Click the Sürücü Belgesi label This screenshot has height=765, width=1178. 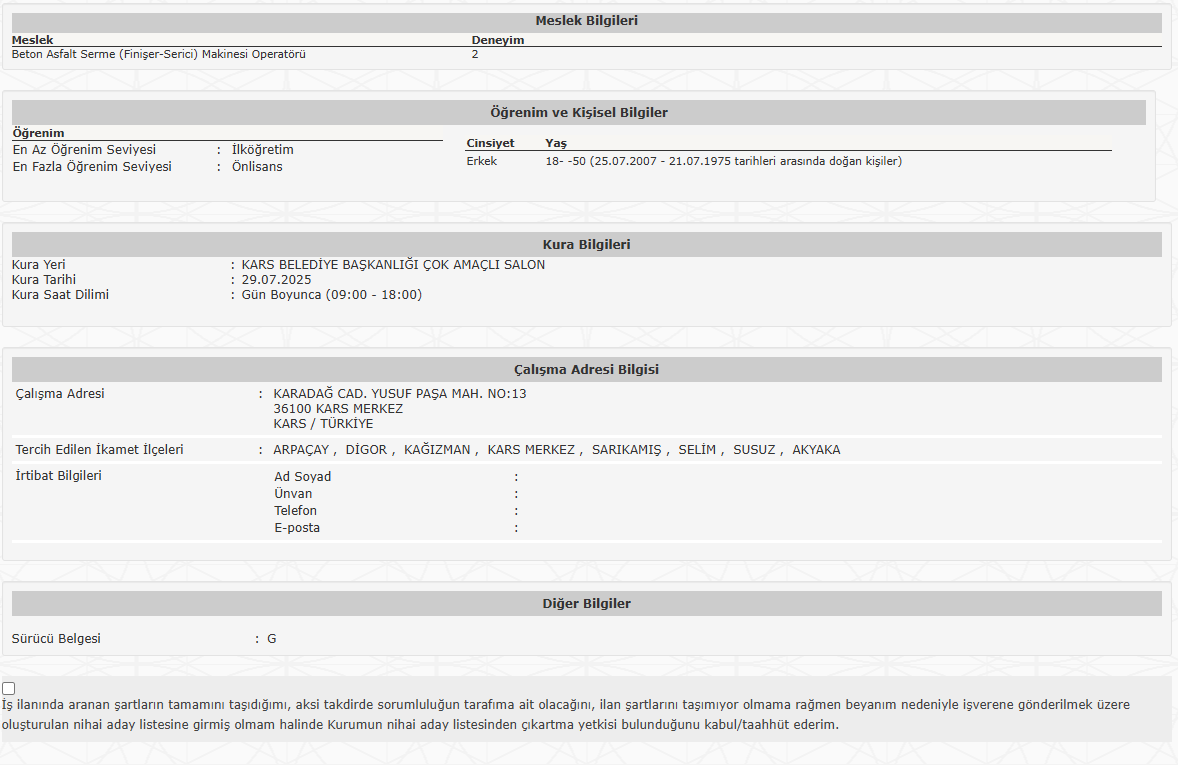pyautogui.click(x=56, y=639)
